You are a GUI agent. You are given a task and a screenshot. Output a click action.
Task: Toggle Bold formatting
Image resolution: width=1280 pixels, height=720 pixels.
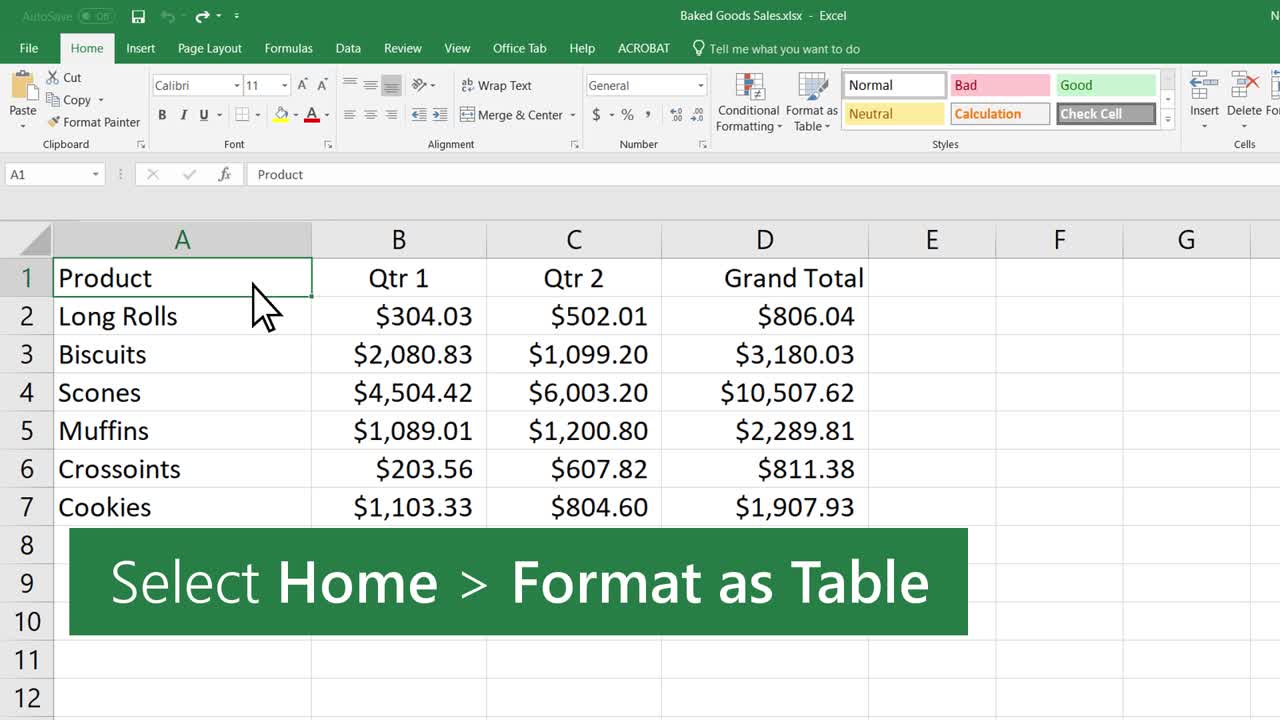coord(163,116)
